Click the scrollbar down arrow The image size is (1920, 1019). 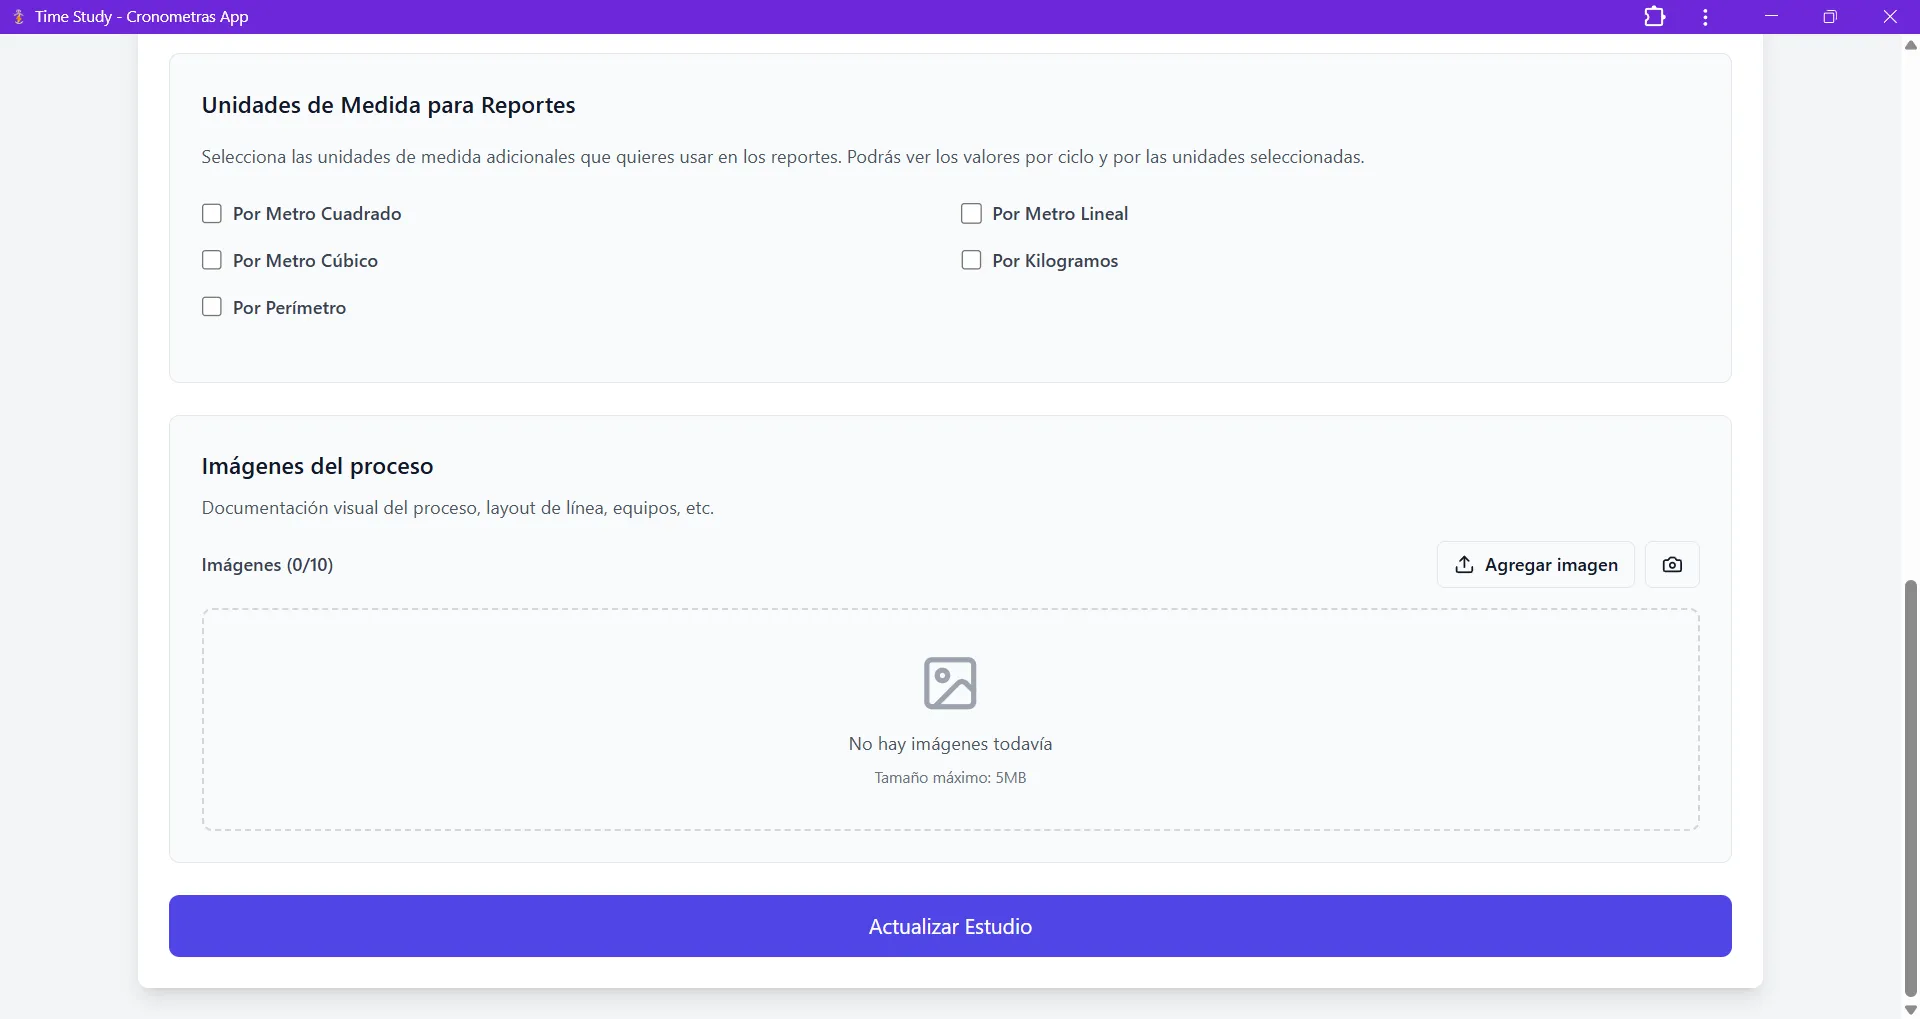coord(1911,1009)
